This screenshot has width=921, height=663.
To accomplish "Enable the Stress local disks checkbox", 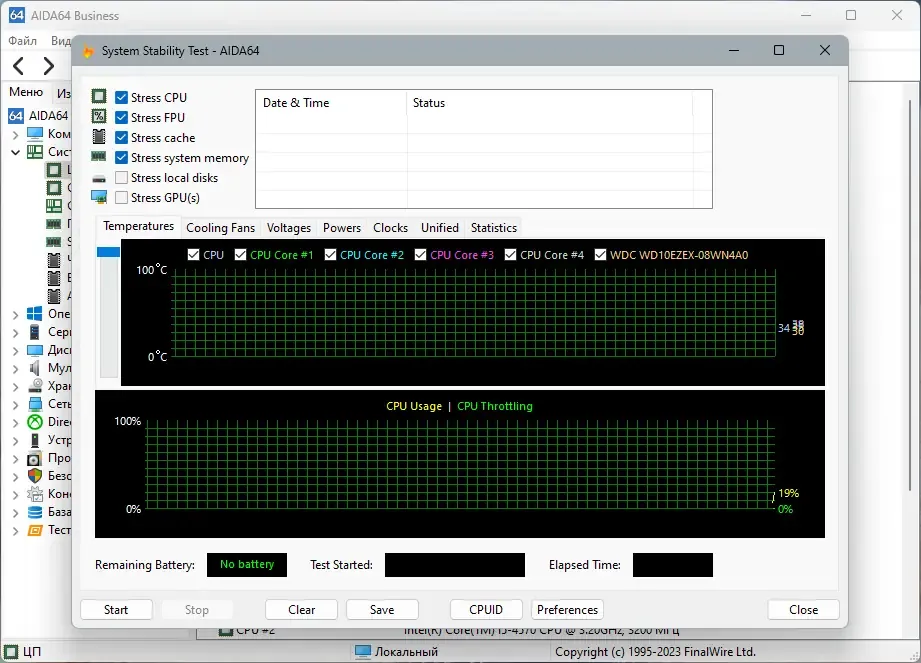I will pyautogui.click(x=121, y=178).
